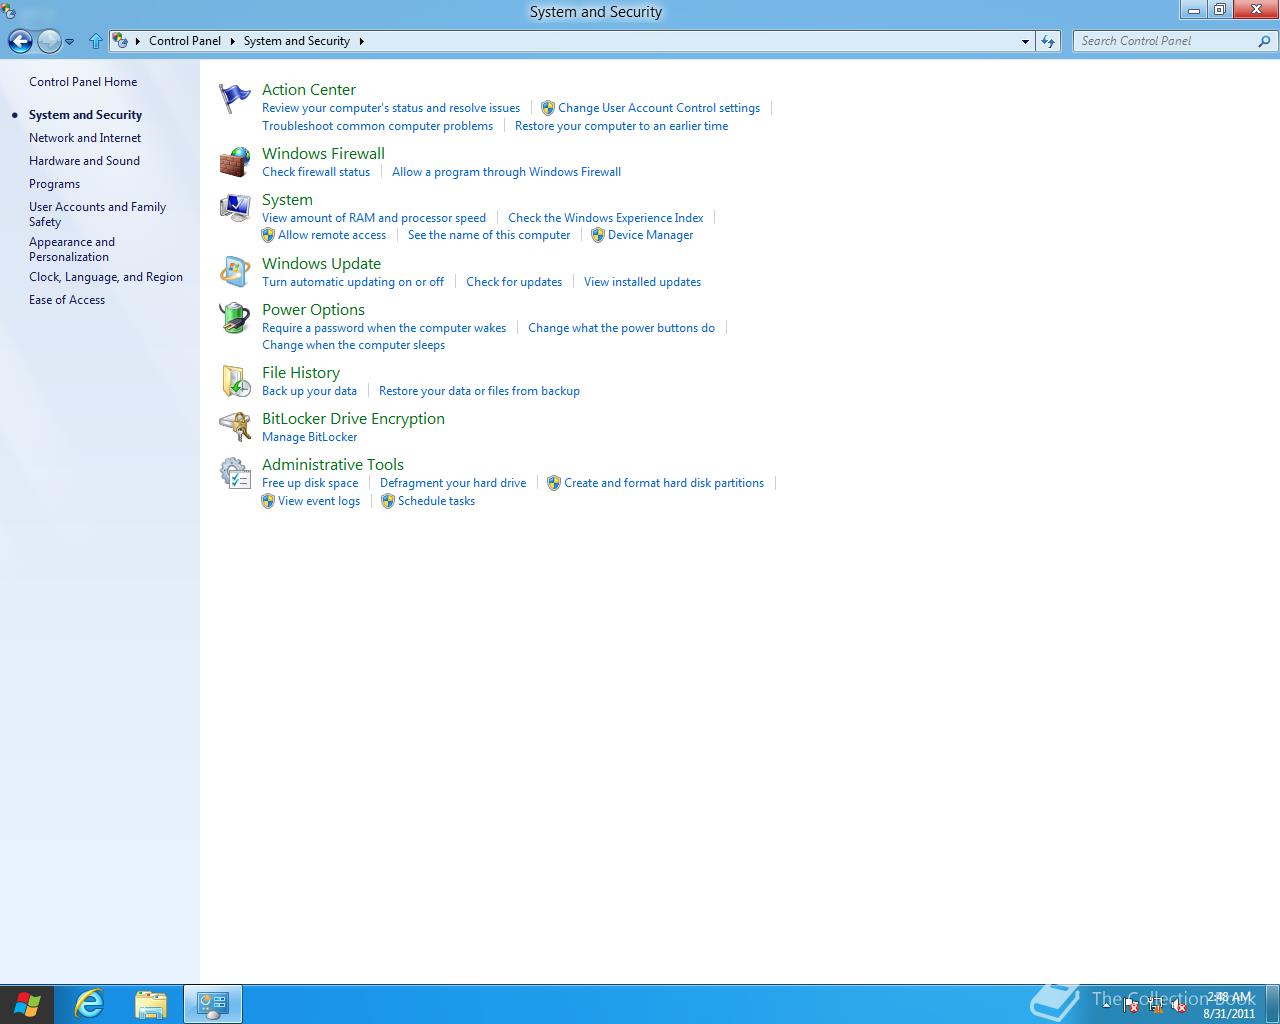Expand the arrow after Control Panel breadcrumb
Screen dimensions: 1280x1024
click(x=232, y=41)
